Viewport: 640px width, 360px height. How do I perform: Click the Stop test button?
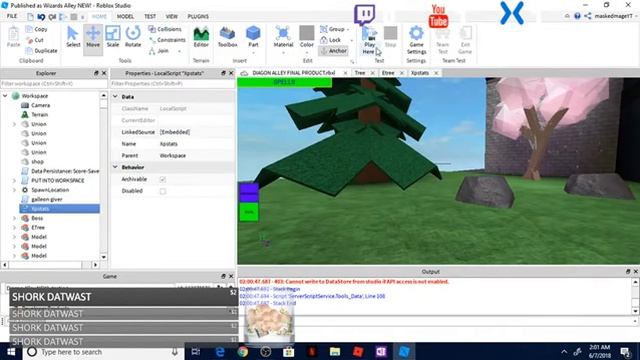[390, 37]
